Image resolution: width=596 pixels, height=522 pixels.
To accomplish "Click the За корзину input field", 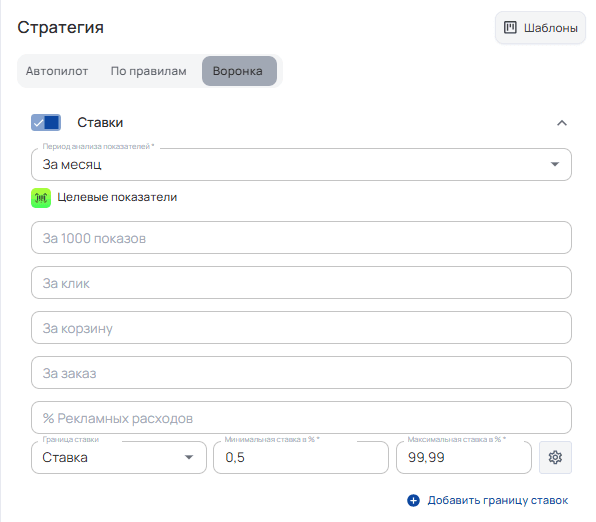I will (x=301, y=327).
